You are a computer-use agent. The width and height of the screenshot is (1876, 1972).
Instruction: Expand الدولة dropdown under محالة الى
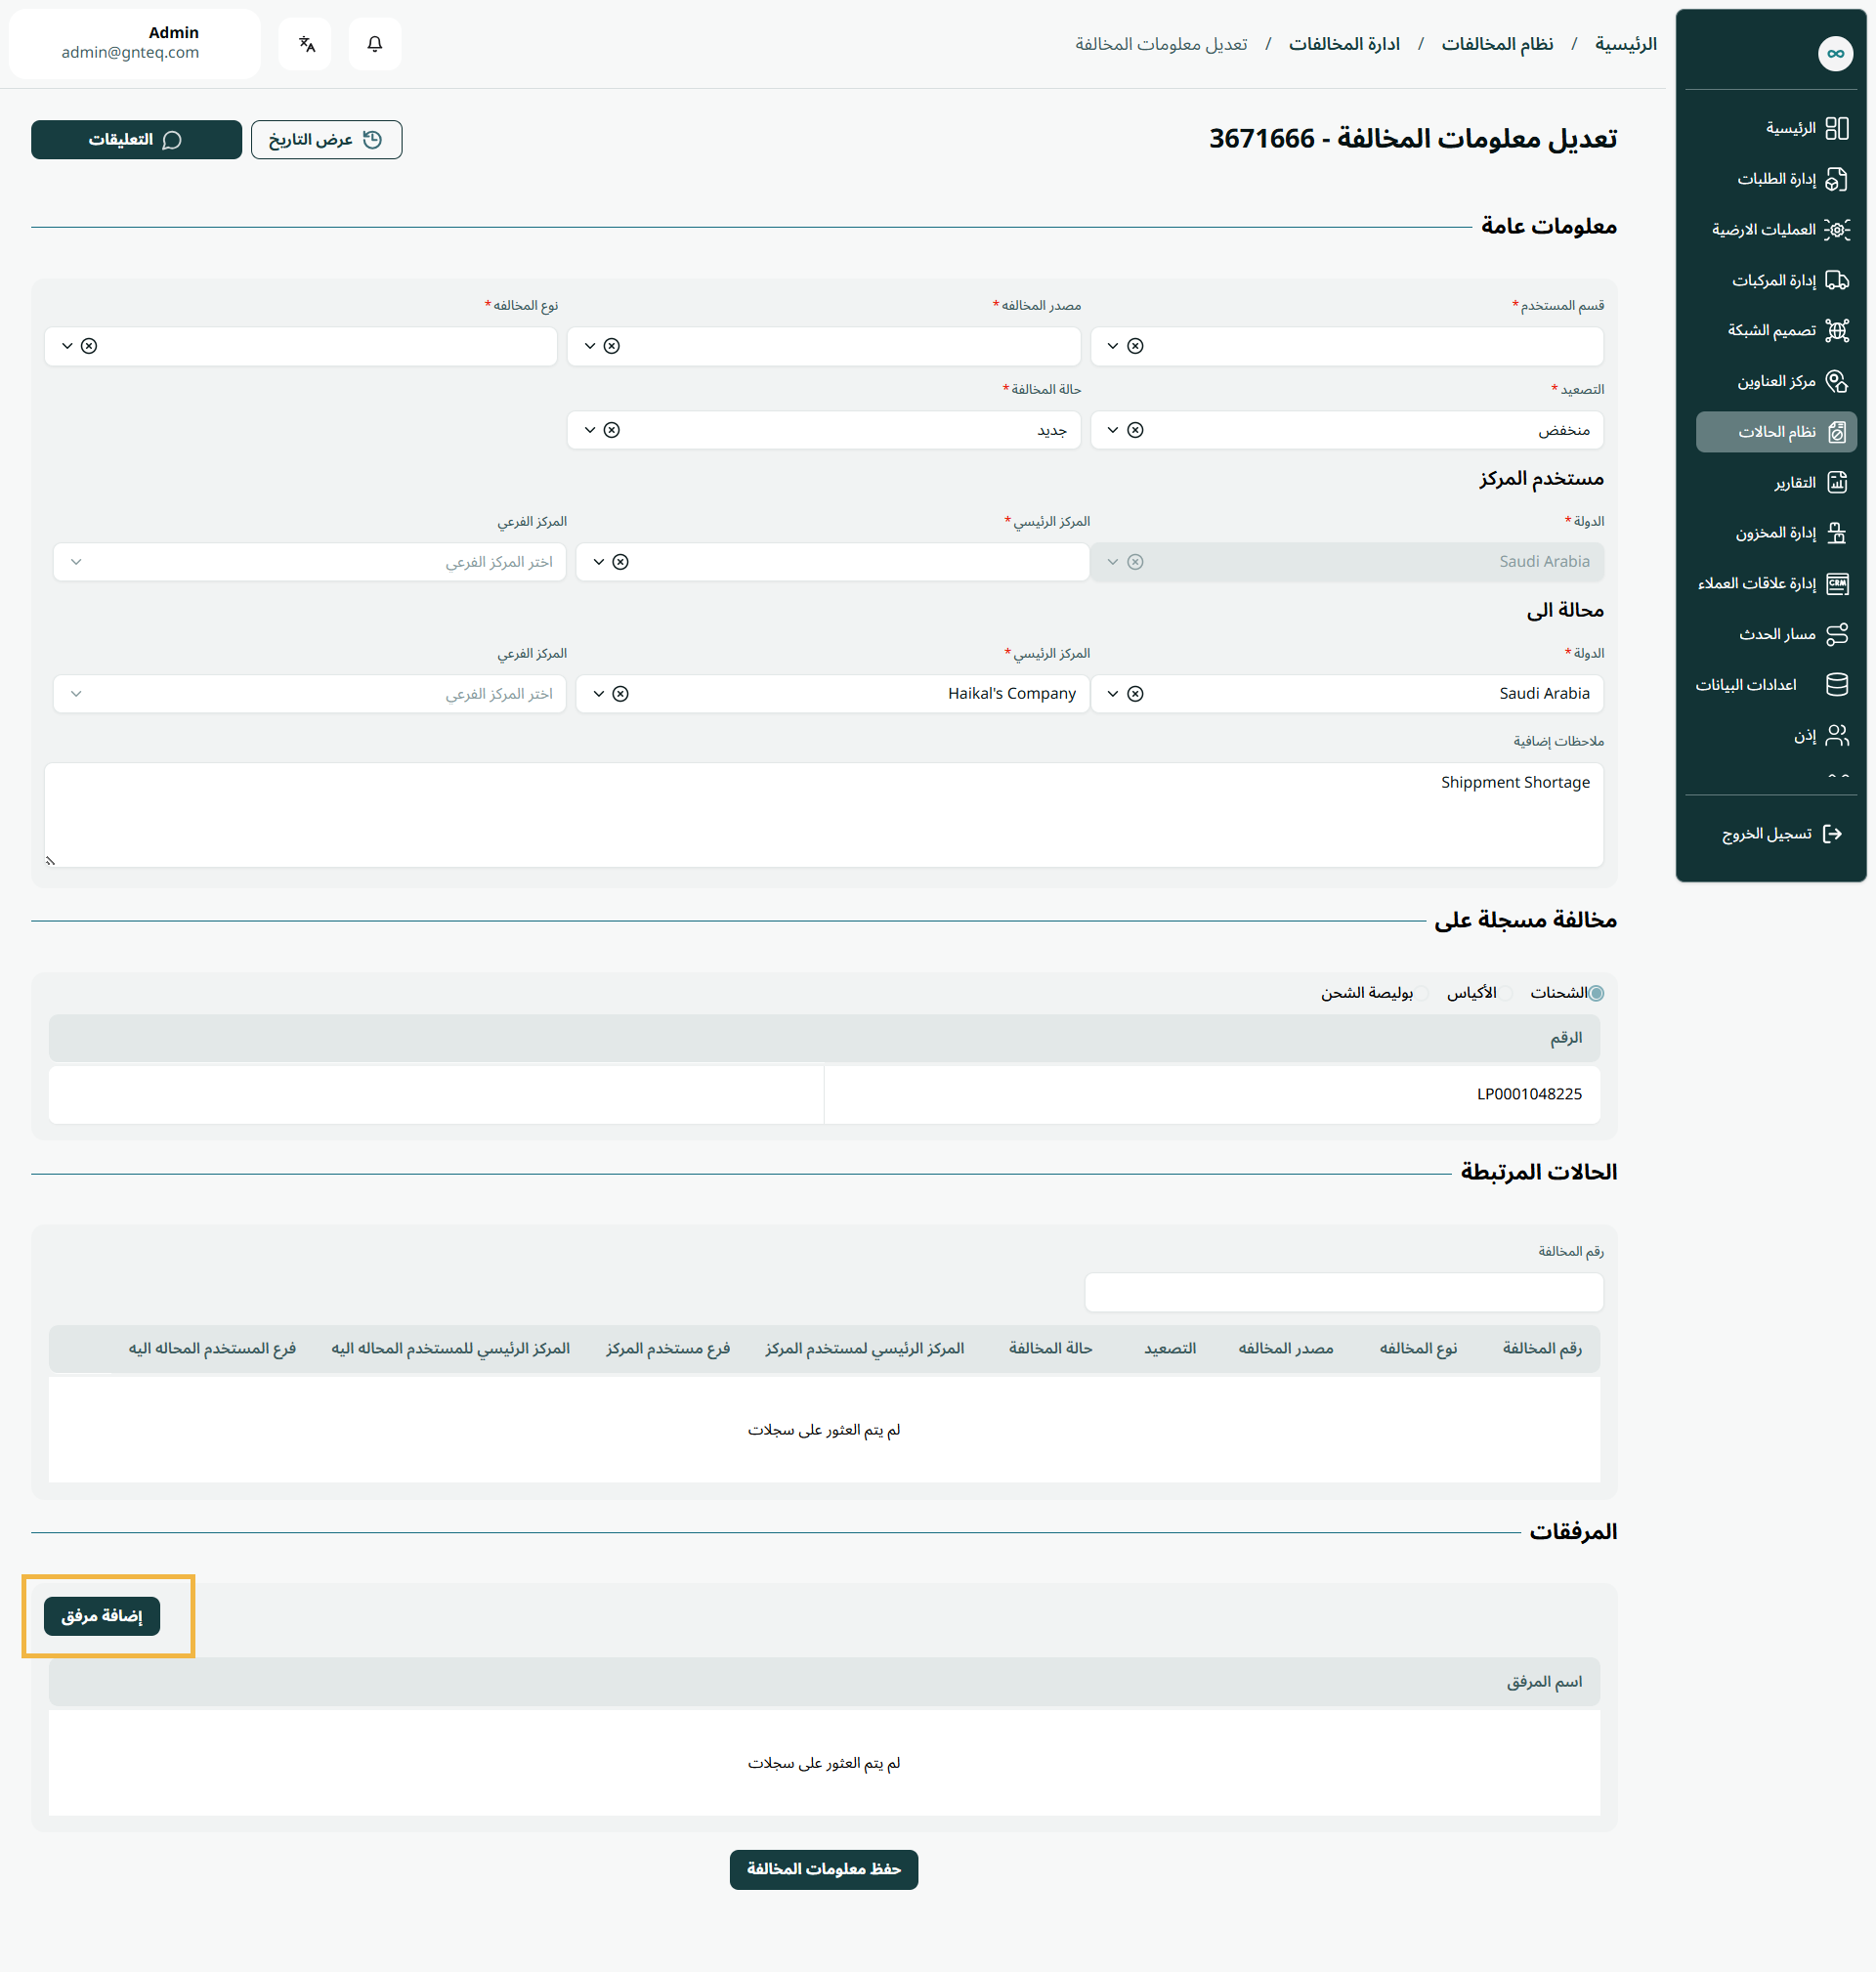tap(1112, 694)
